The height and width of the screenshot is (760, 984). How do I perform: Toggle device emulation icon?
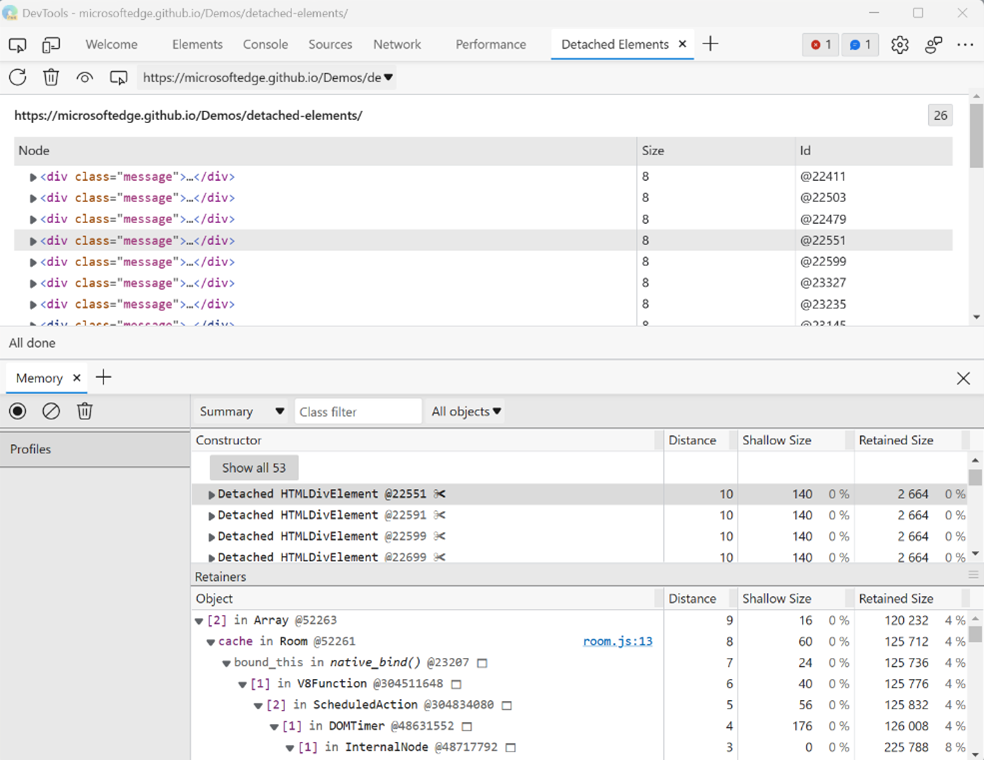(x=51, y=45)
